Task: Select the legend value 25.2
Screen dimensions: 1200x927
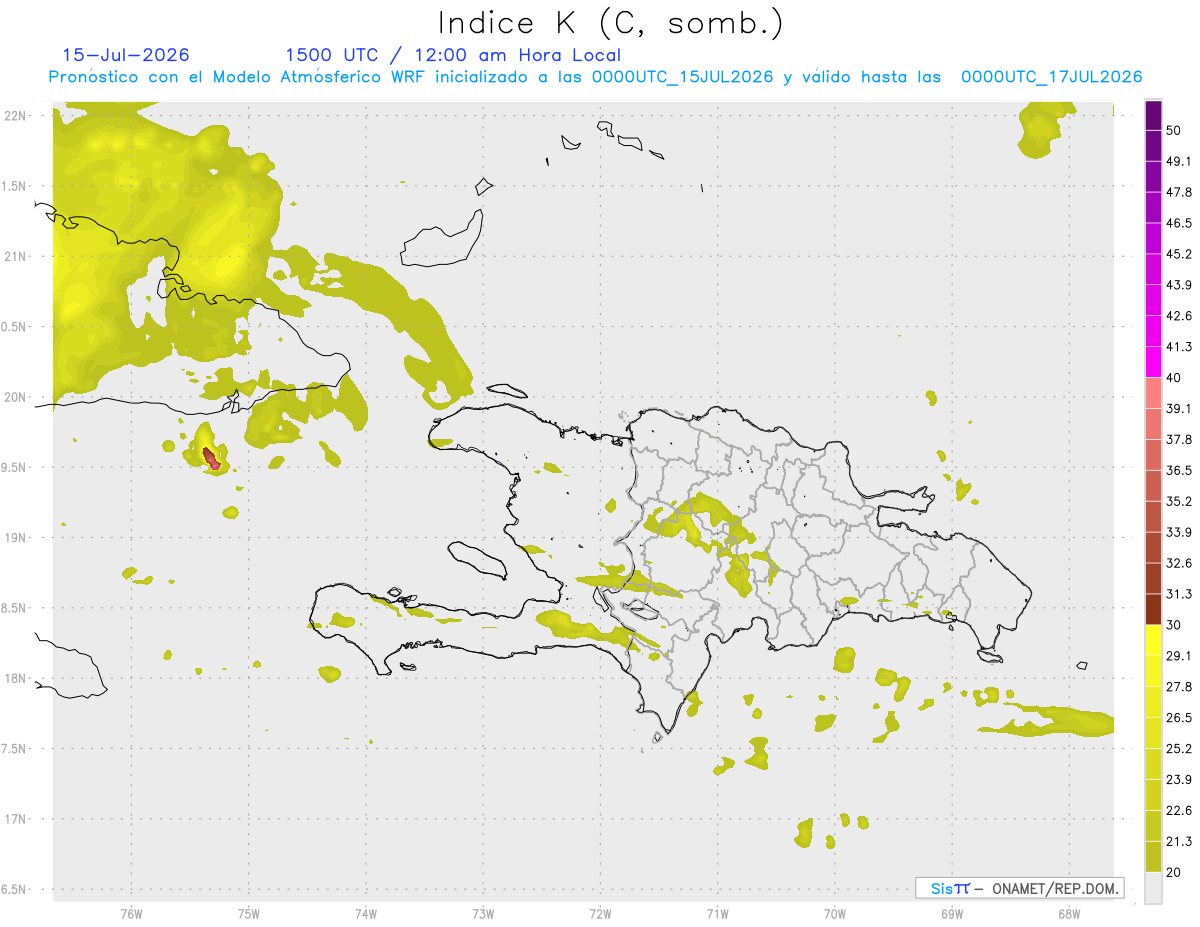Action: pyautogui.click(x=1179, y=748)
